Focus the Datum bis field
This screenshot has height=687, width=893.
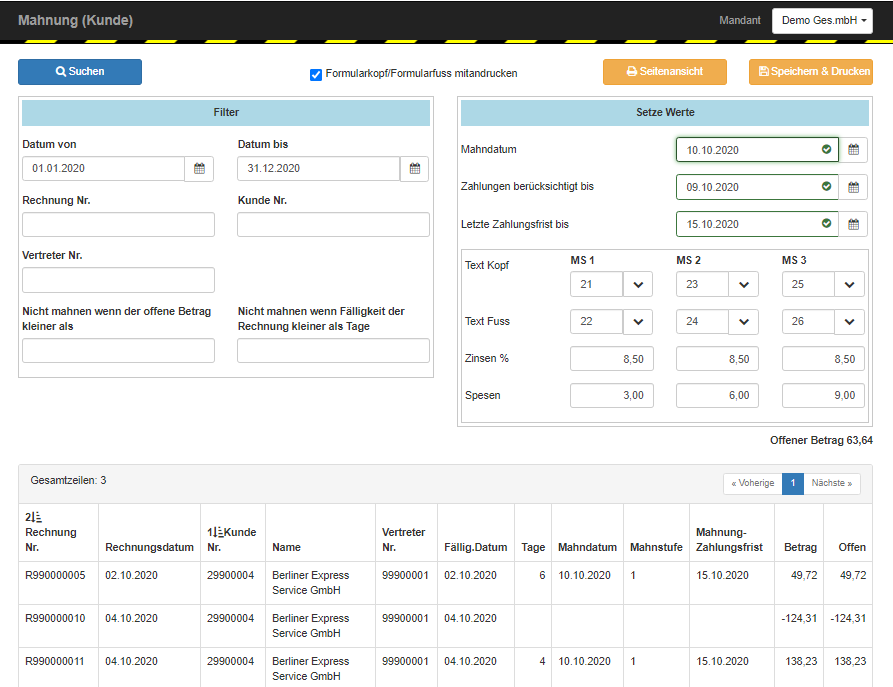point(319,169)
